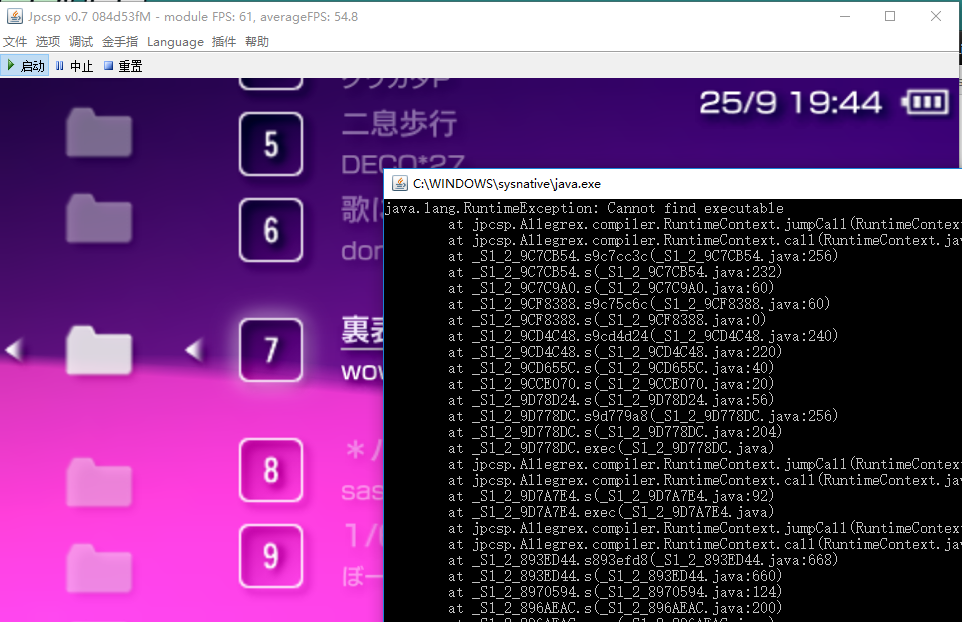Select the number 9 track badge
This screenshot has width=962, height=622.
point(271,556)
